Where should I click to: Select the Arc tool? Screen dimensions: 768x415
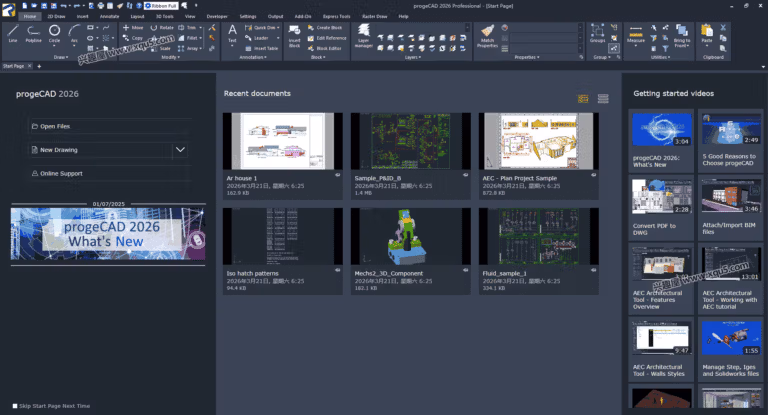click(74, 34)
